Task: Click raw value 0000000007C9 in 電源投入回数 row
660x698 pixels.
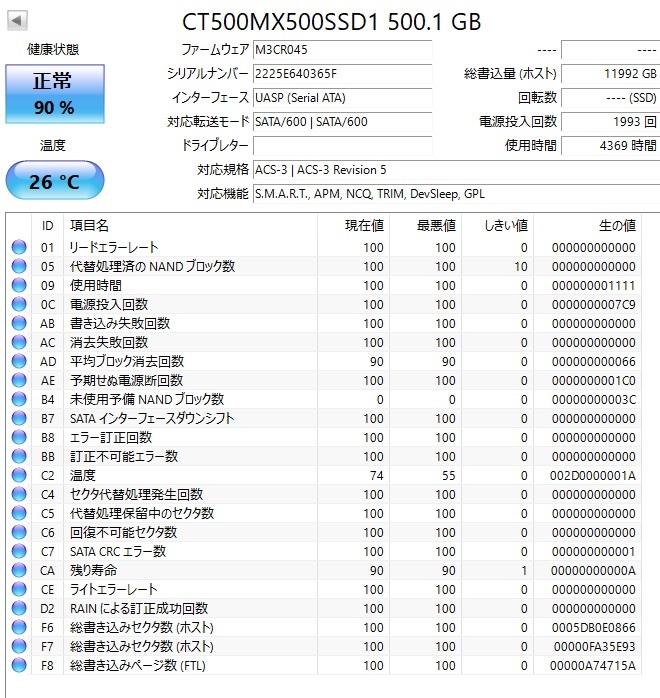Action: [593, 304]
